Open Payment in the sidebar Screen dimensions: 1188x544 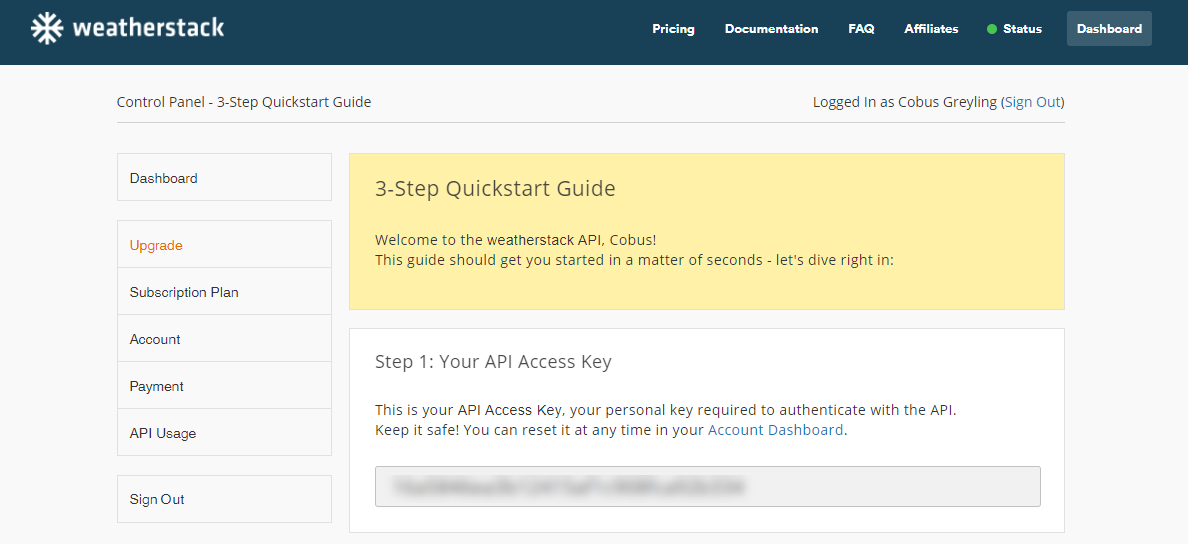(x=224, y=386)
